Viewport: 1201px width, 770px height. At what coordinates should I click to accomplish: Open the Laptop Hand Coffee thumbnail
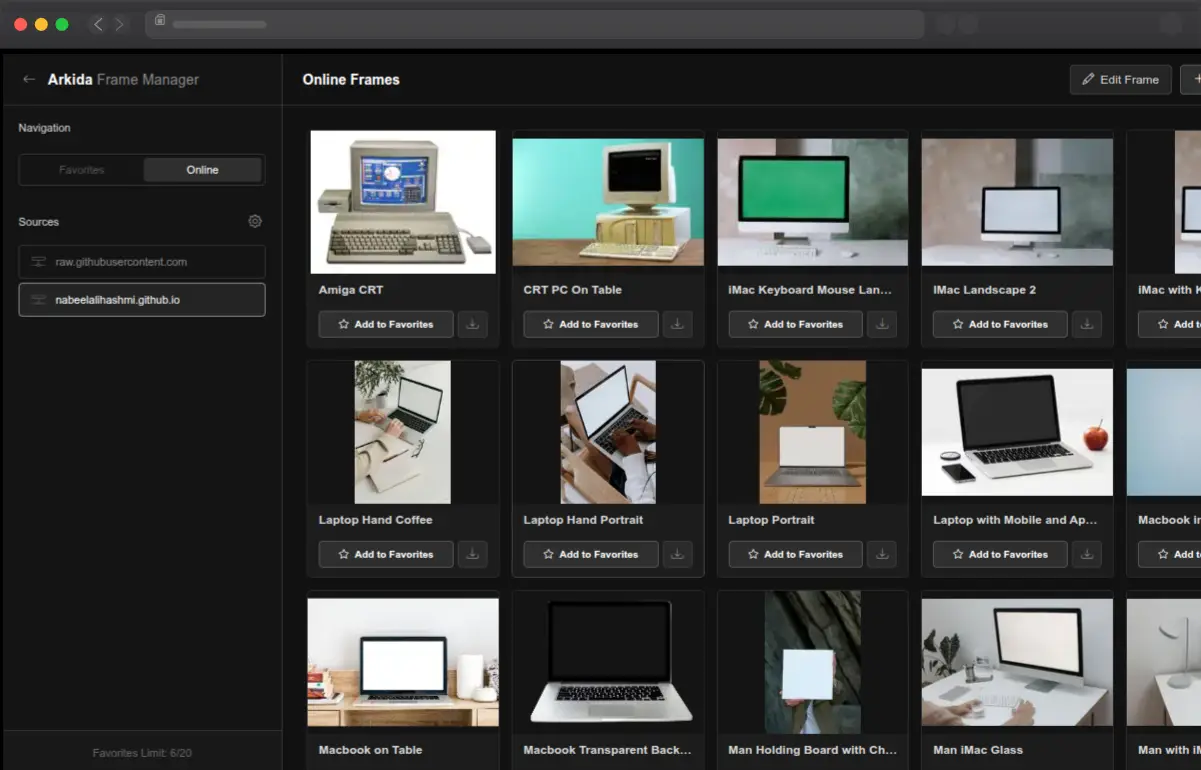point(403,432)
